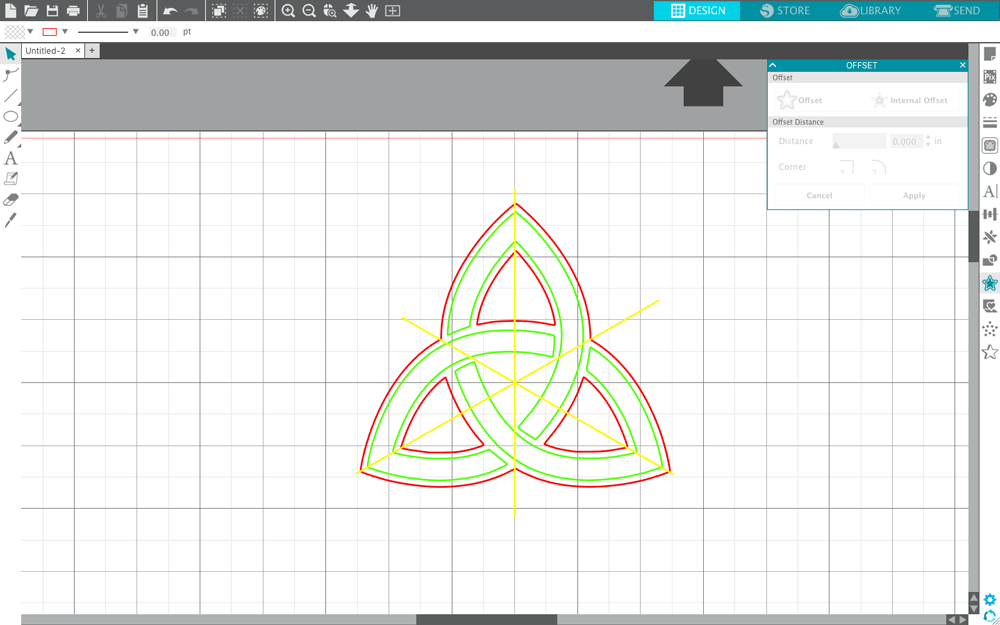This screenshot has height=625, width=1000.
Task: Click the transparent fill swatch
Action: (x=15, y=31)
